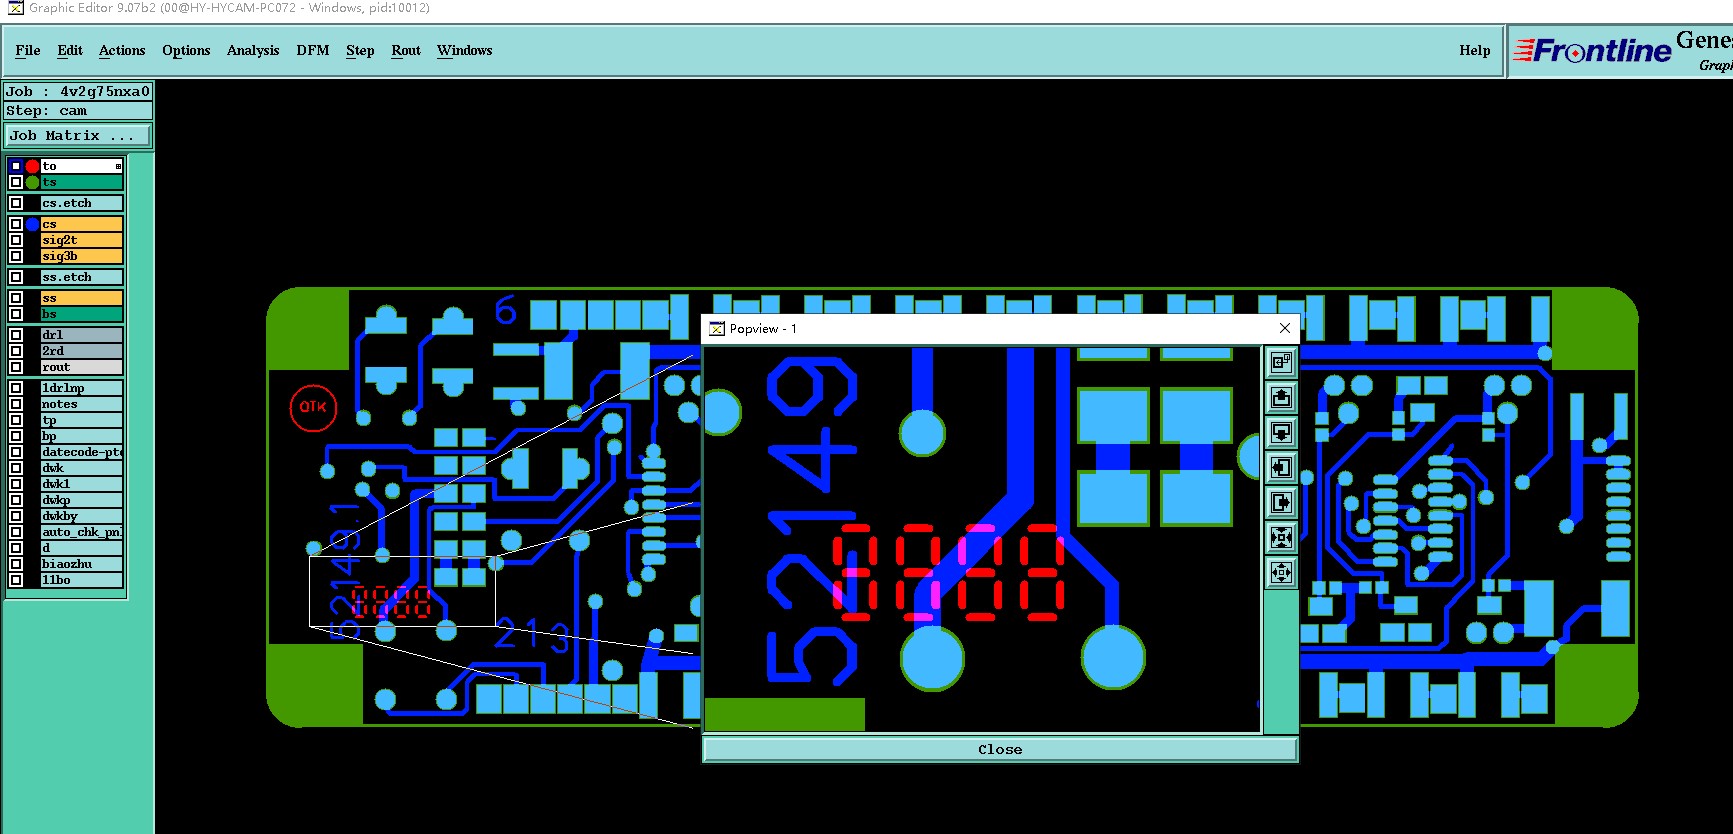The image size is (1733, 834).
Task: Open the Options menu
Action: (x=186, y=50)
